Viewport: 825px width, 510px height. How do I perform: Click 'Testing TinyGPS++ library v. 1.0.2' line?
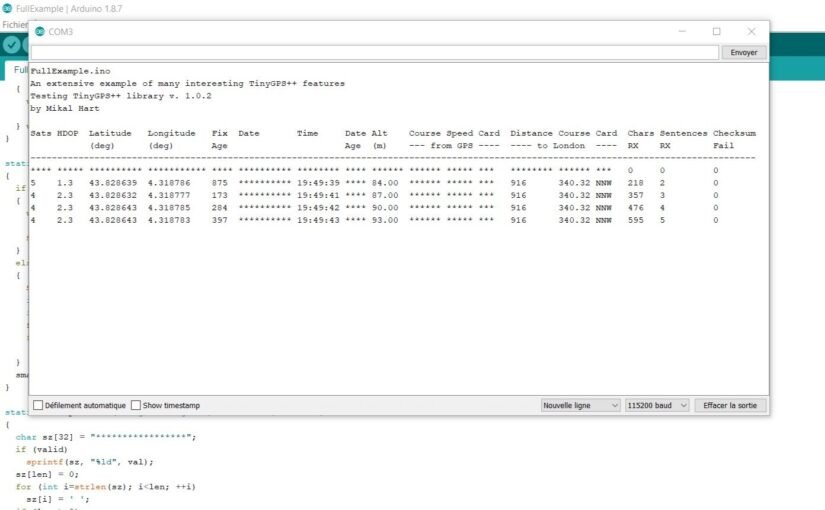[121, 96]
